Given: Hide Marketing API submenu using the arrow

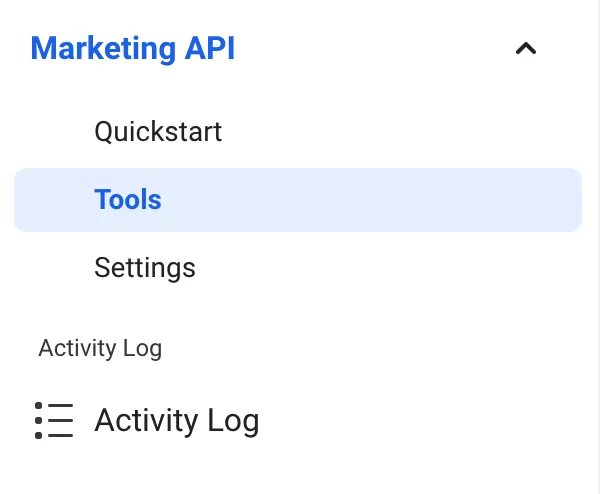Looking at the screenshot, I should coord(526,49).
